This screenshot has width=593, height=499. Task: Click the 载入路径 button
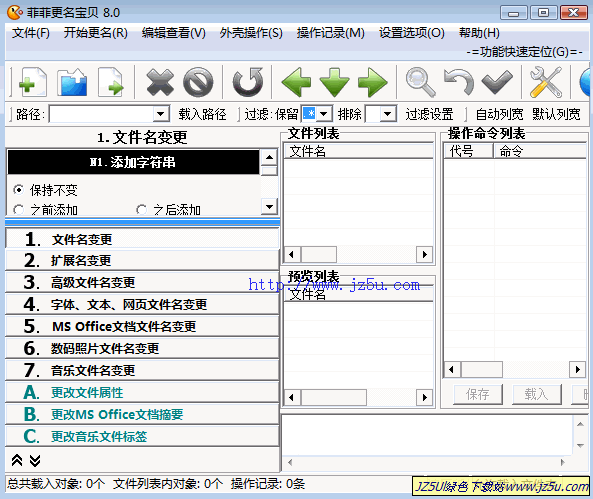click(202, 114)
